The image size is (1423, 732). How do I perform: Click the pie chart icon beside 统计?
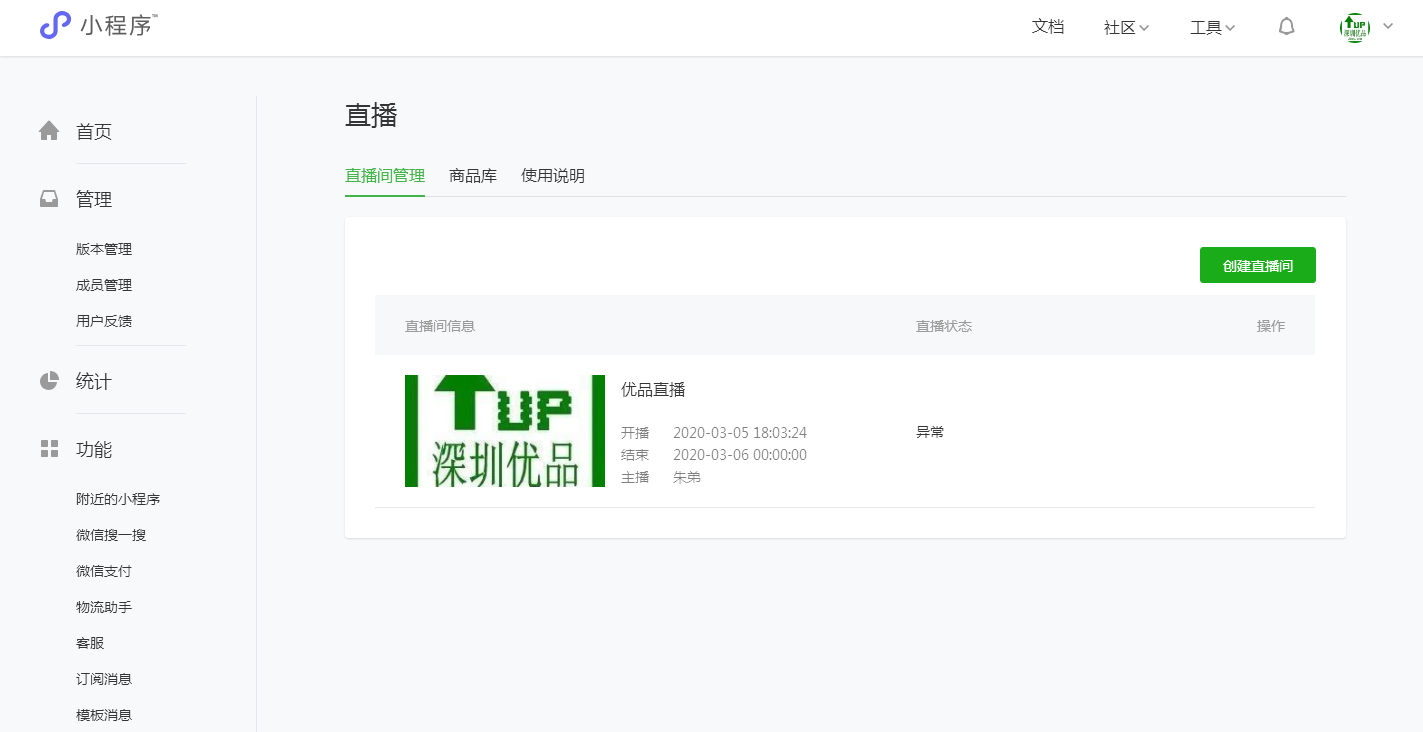tap(49, 381)
